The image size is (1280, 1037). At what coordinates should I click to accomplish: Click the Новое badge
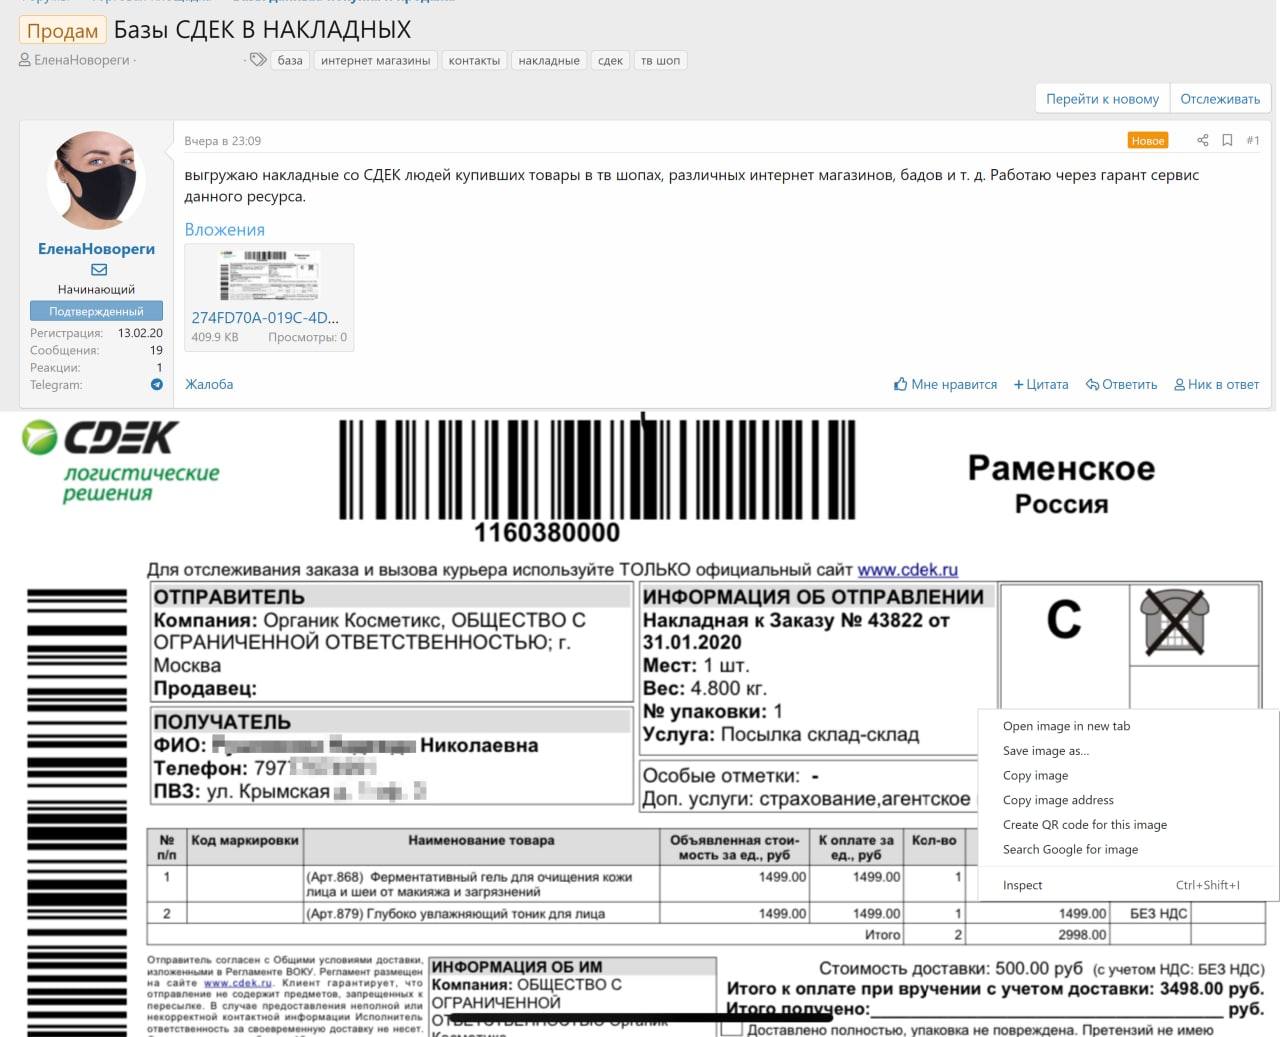pos(1148,141)
